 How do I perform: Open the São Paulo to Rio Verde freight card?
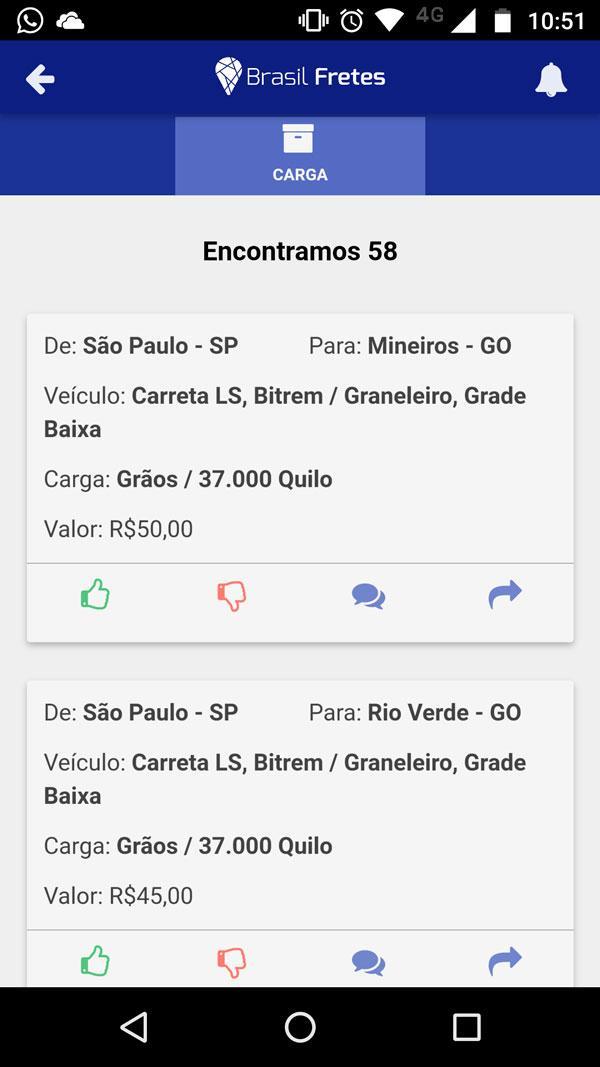click(x=300, y=804)
